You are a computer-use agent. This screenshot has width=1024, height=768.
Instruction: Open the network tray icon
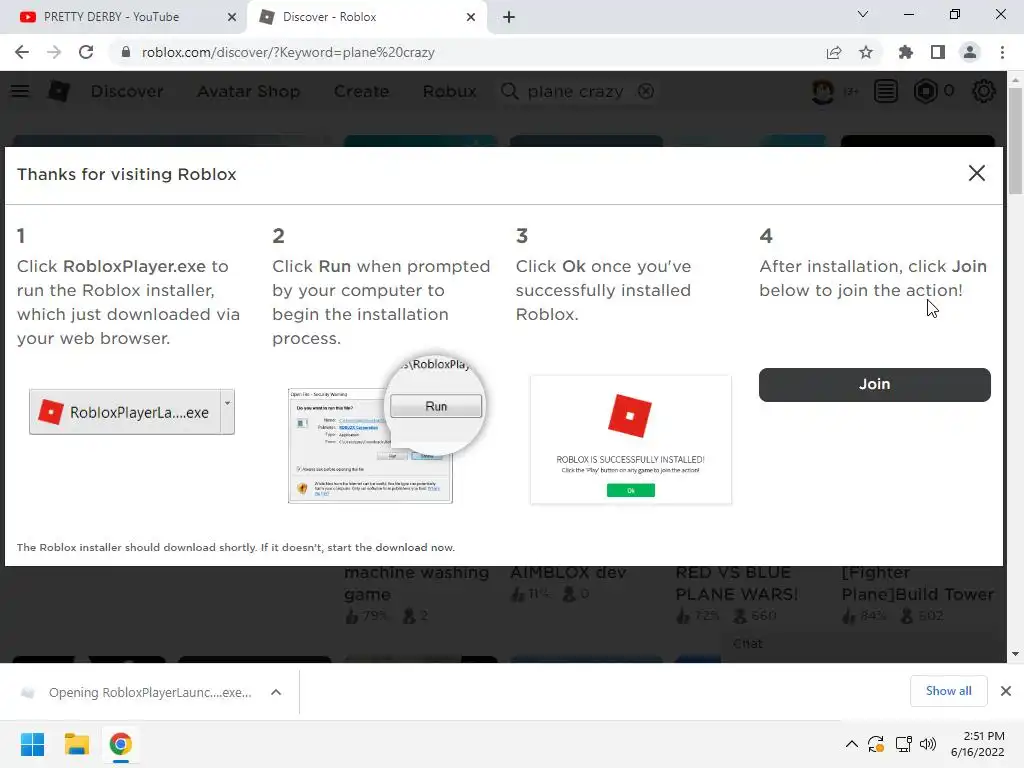[x=903, y=744]
